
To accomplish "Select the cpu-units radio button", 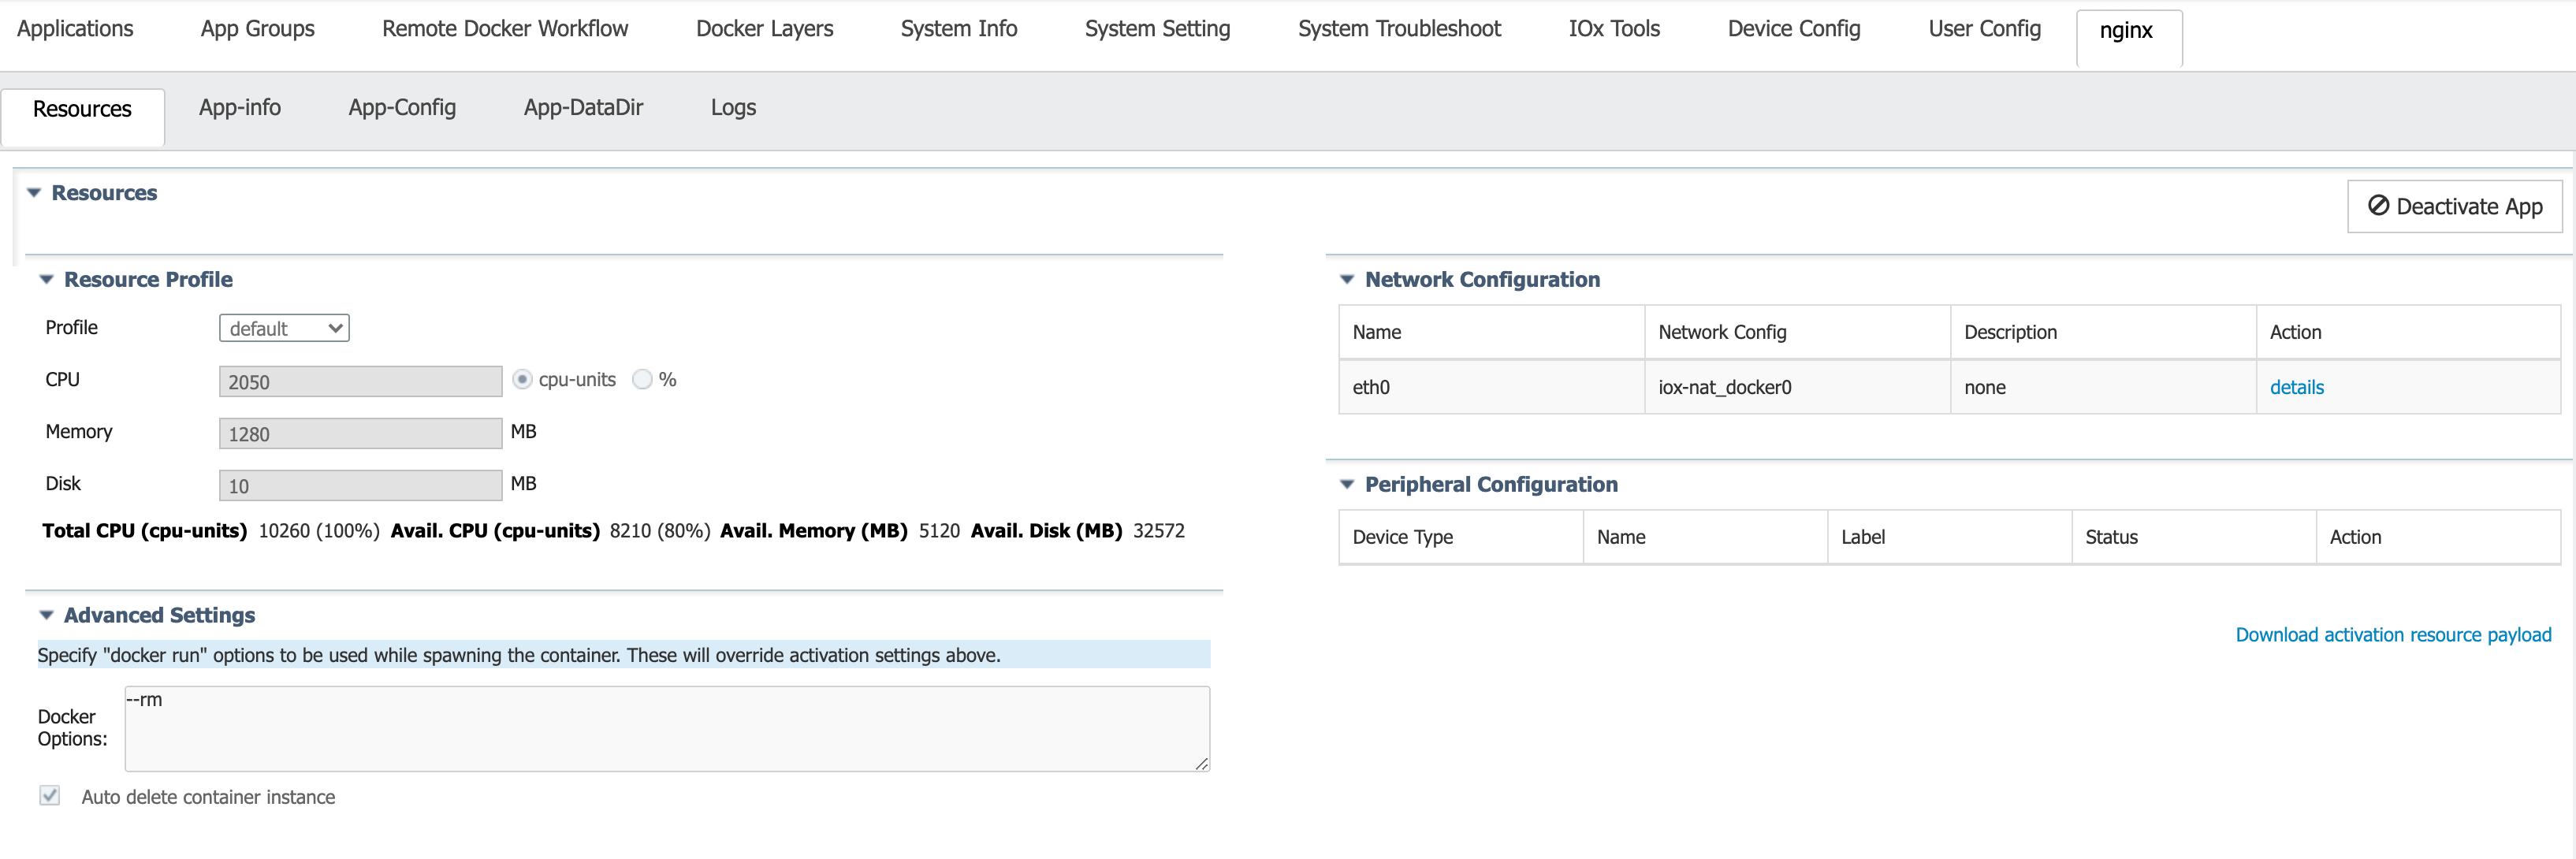I will point(522,379).
